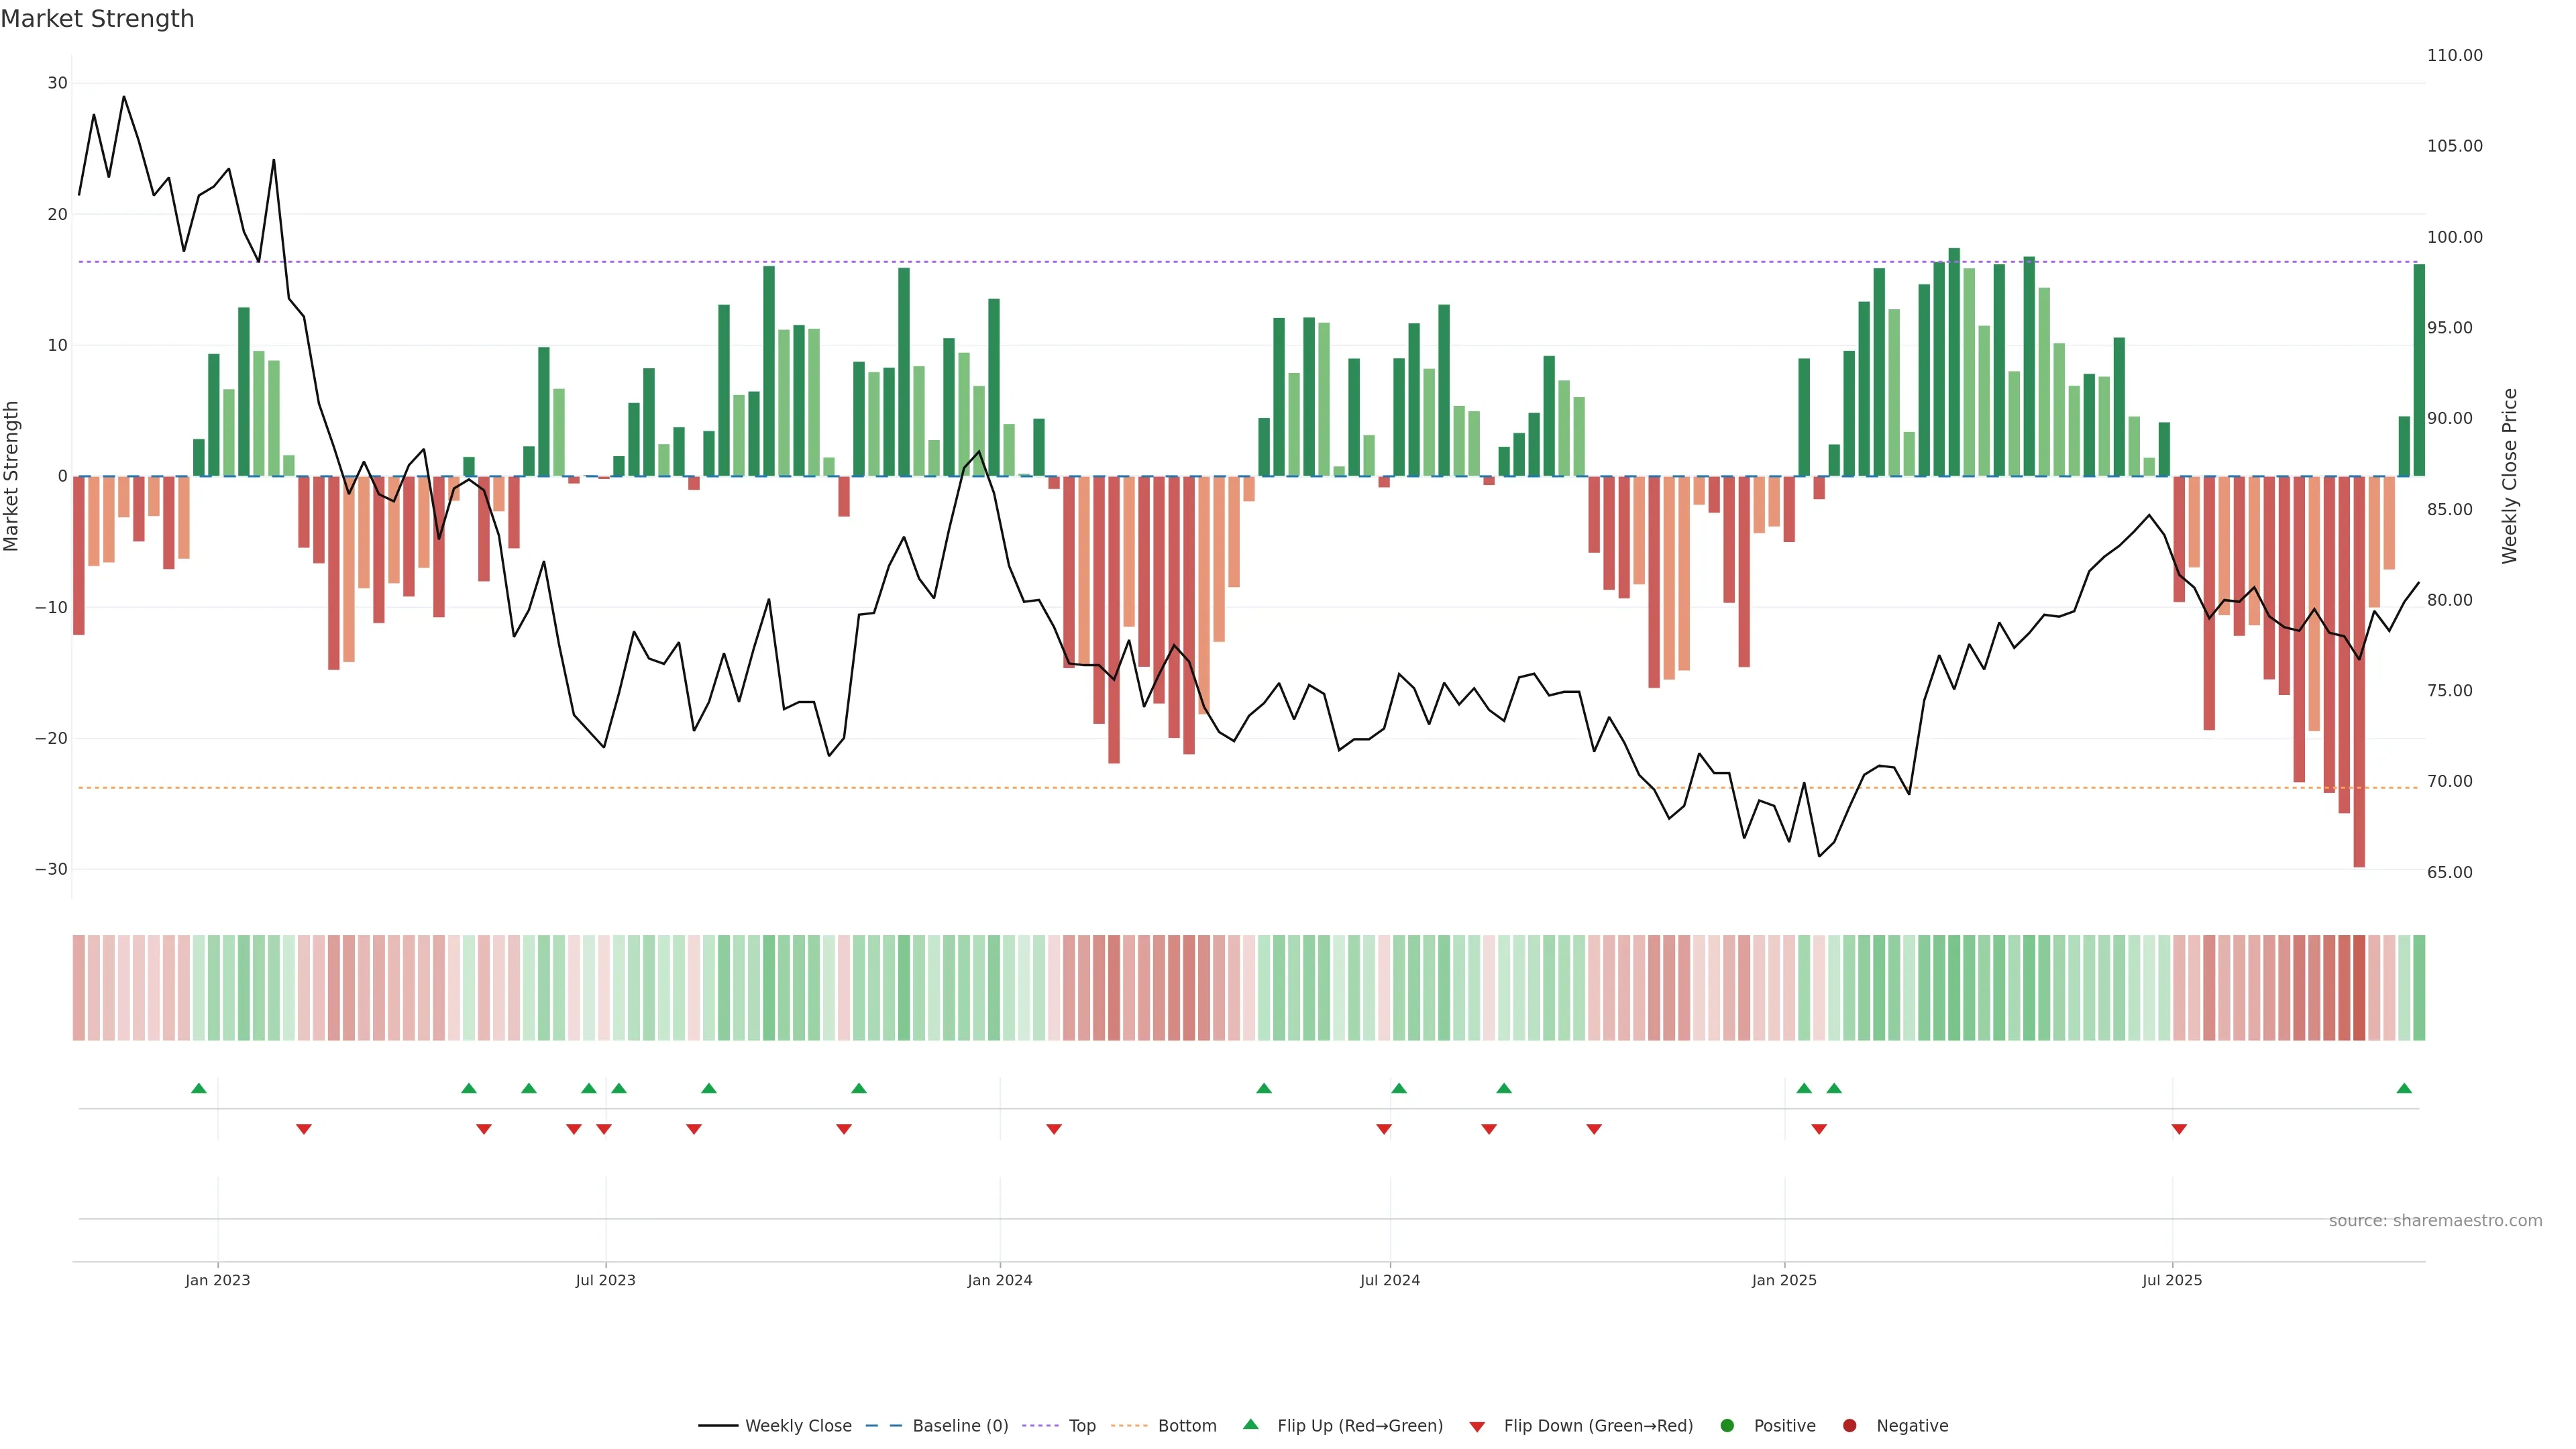Click the Flip Down red triangle legend icon
Screen dimensions: 2576x1449
1477,1426
